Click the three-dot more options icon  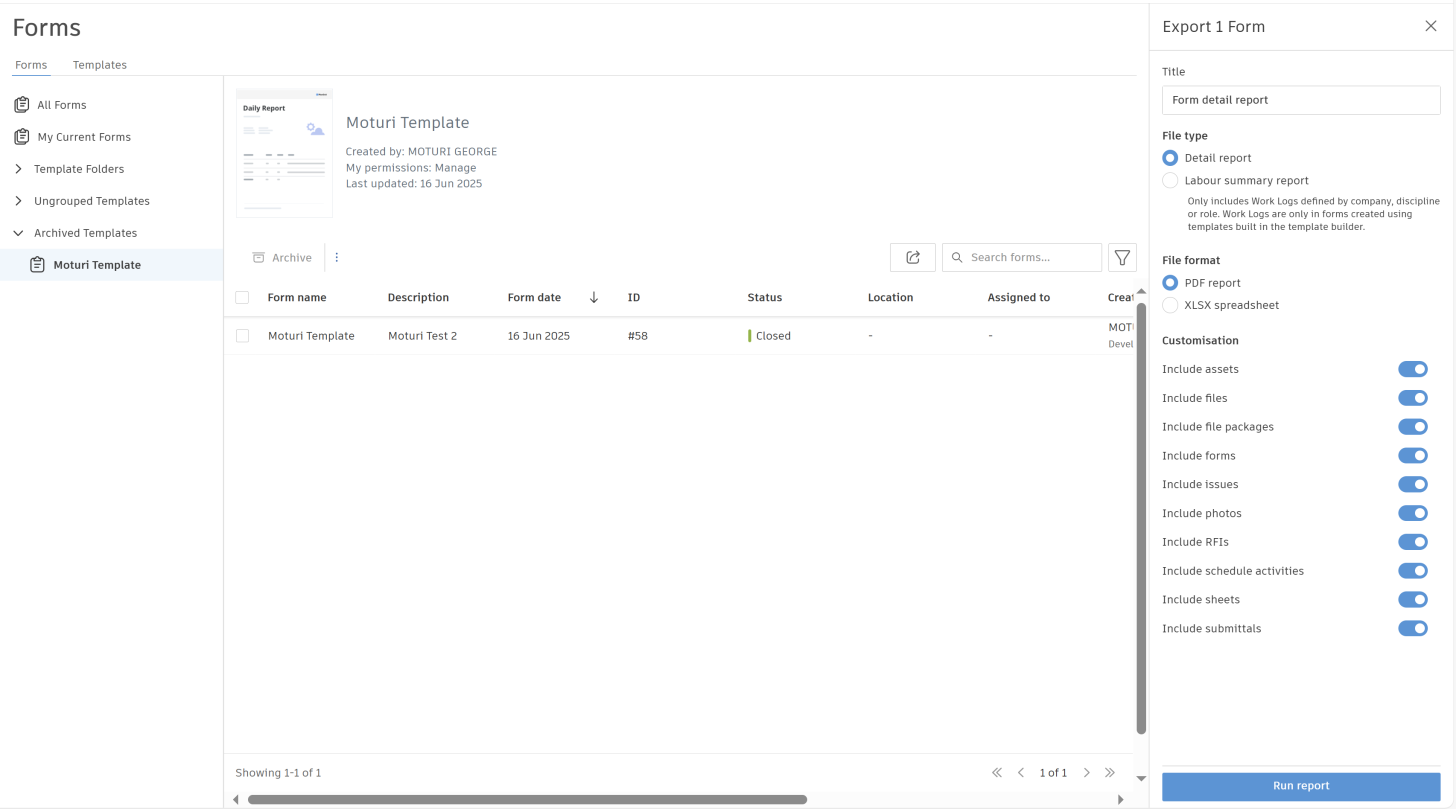pos(337,257)
